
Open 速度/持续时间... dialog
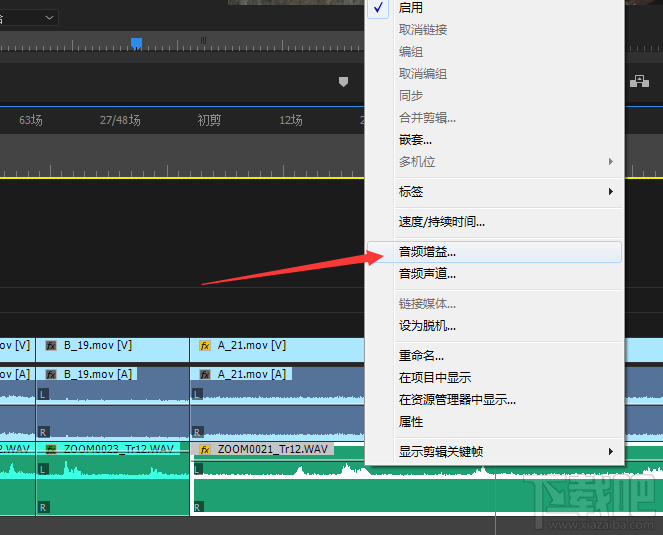[495, 222]
